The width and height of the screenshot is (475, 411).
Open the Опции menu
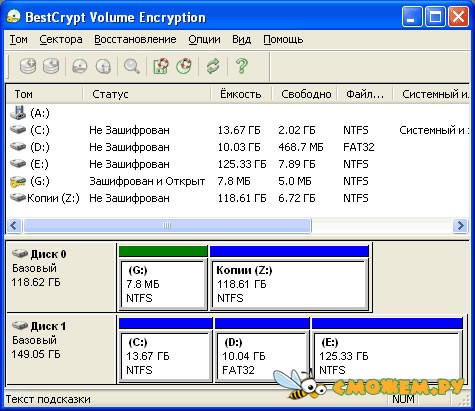[x=204, y=39]
